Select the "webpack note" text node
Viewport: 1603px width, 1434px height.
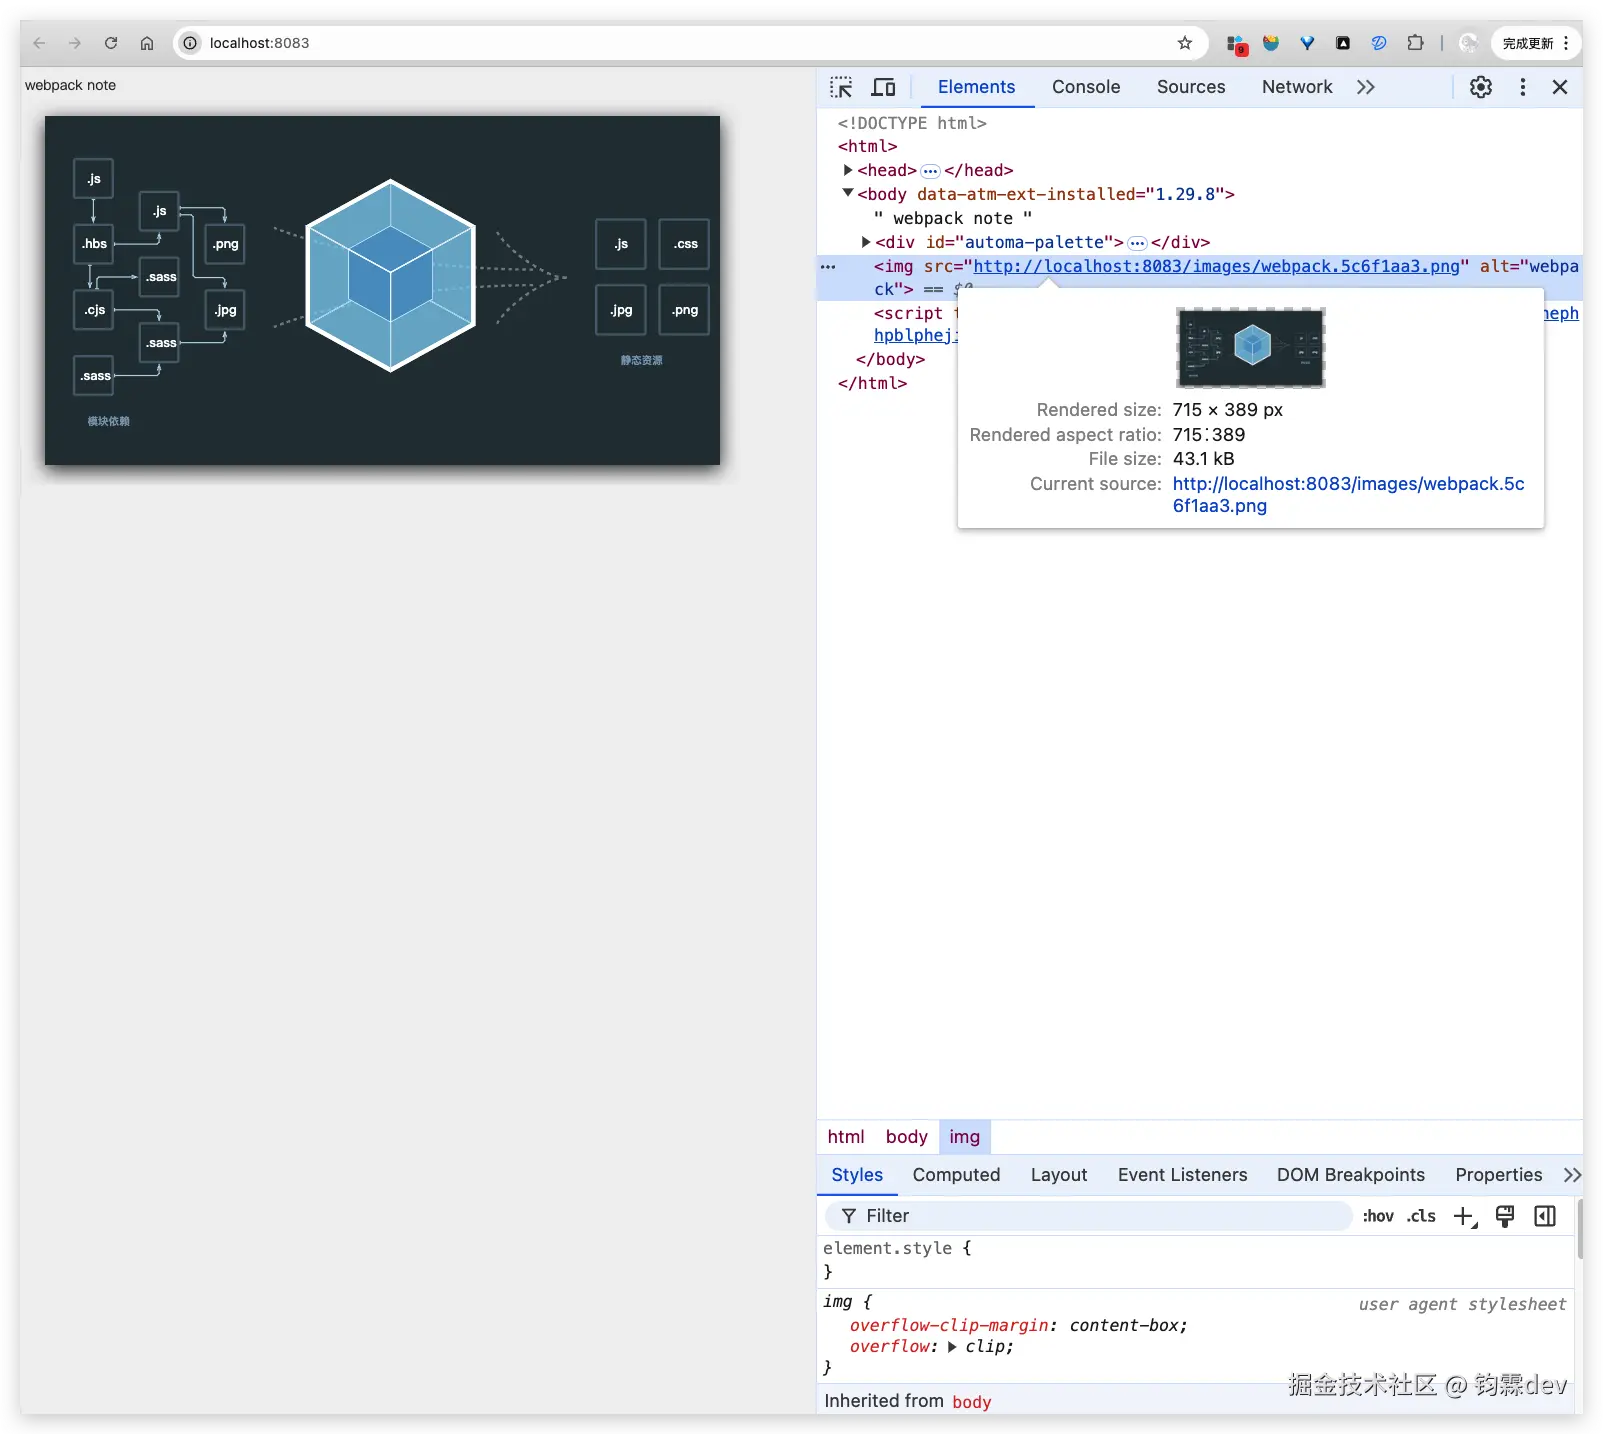(952, 218)
